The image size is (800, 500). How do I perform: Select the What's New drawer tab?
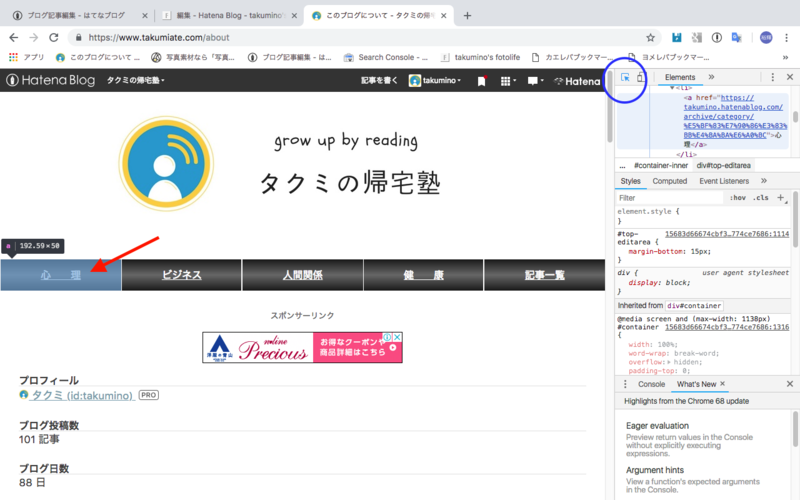(696, 384)
